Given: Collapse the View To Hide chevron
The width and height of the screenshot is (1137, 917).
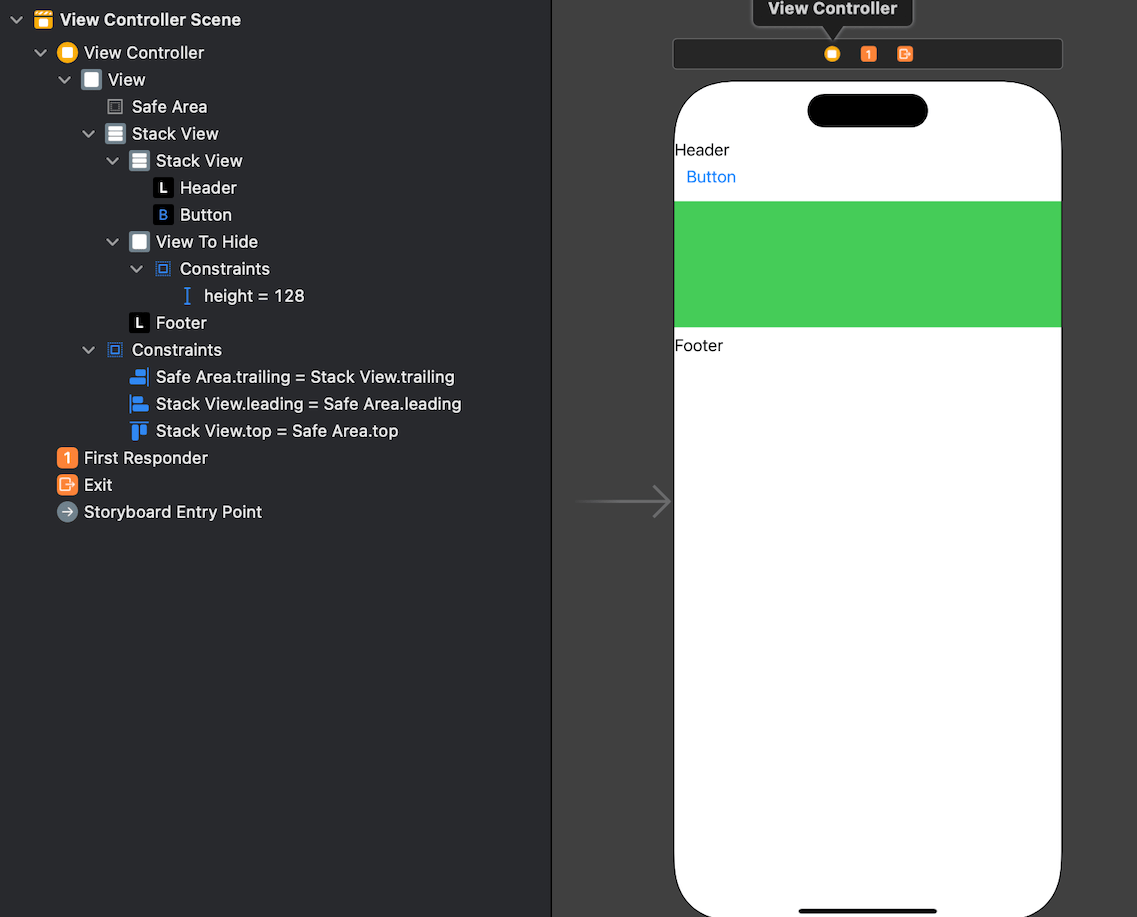Looking at the screenshot, I should point(112,242).
